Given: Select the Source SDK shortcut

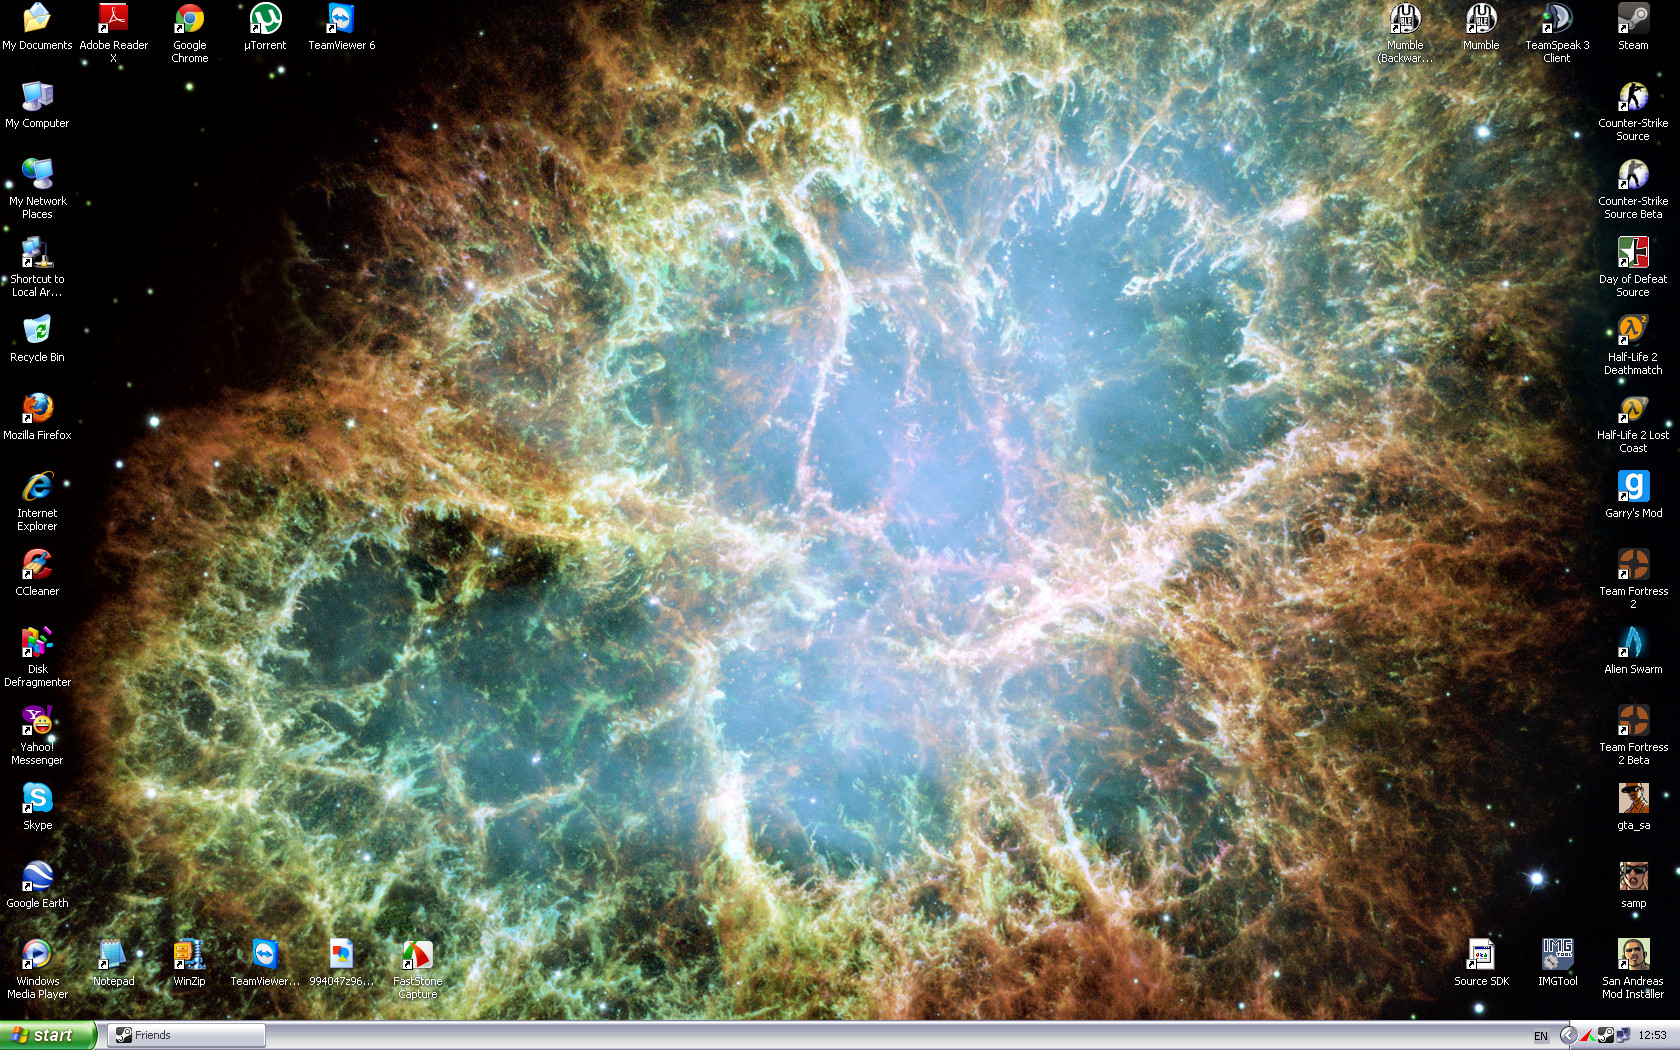Looking at the screenshot, I should tap(1481, 963).
